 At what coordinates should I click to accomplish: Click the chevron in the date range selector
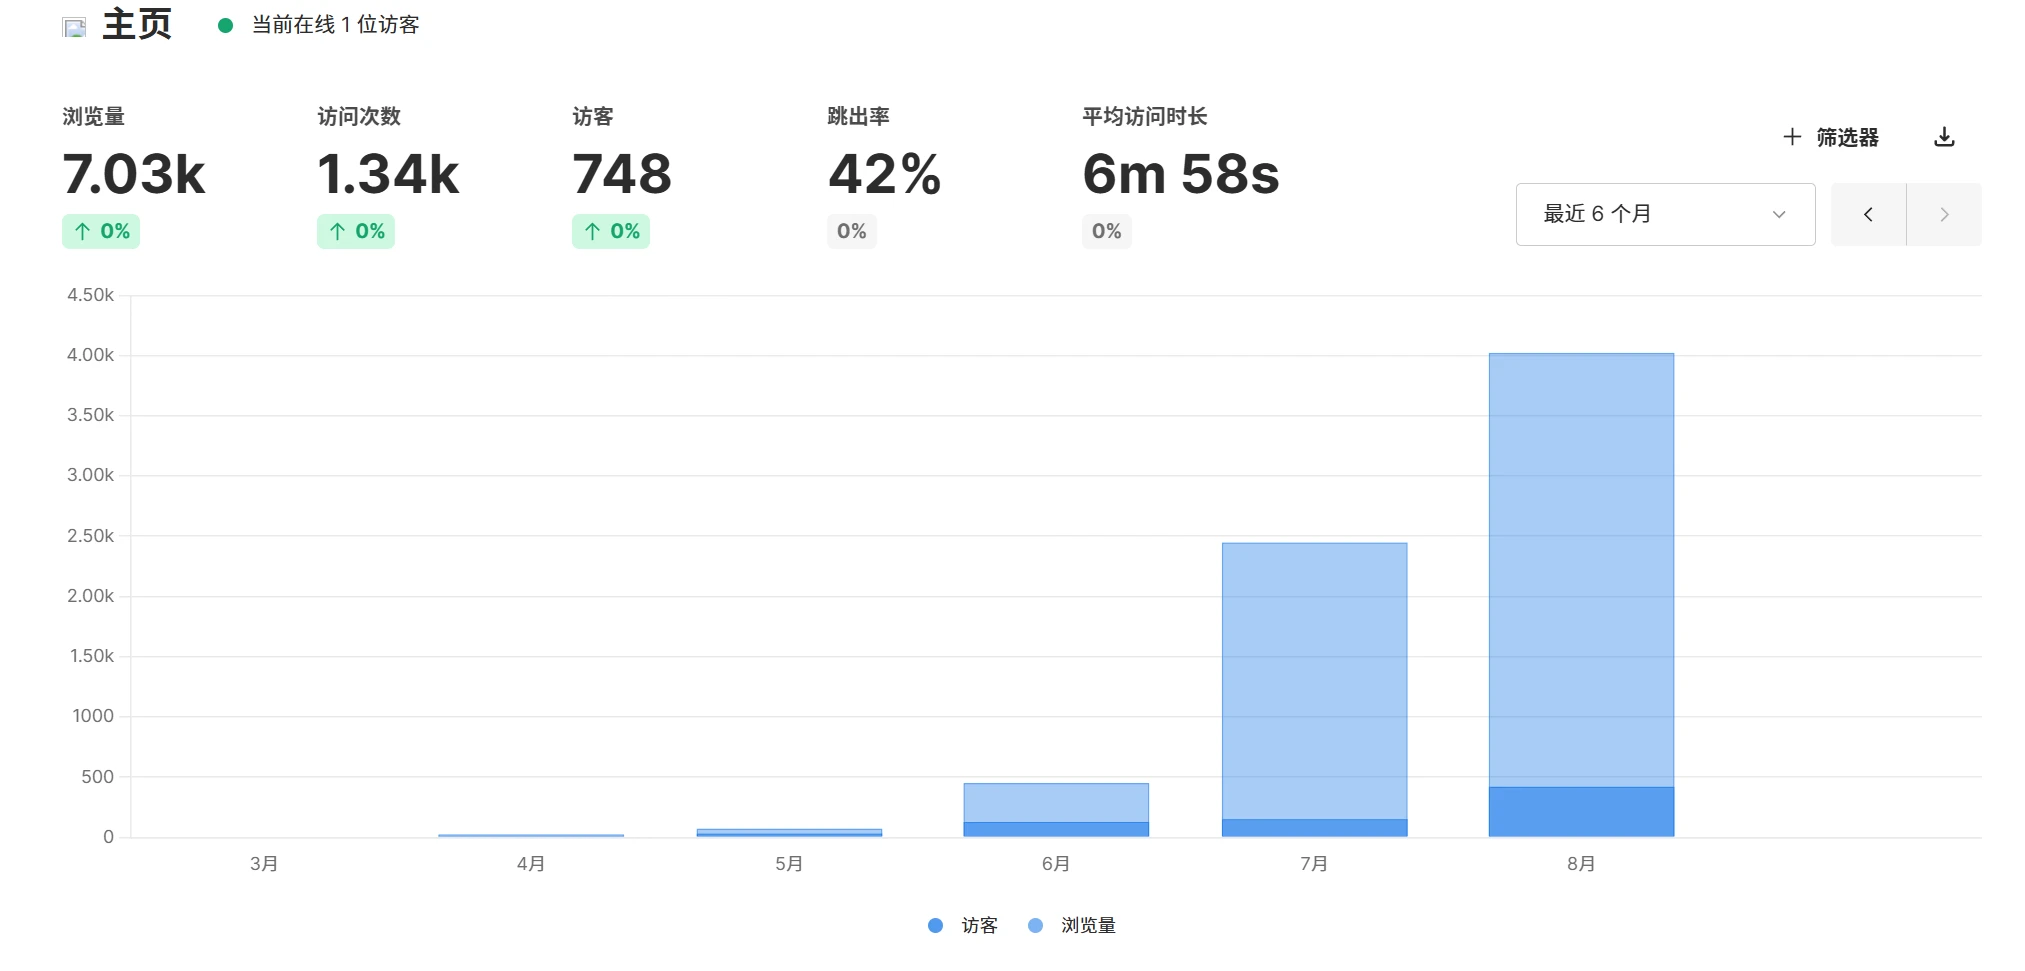[1779, 214]
